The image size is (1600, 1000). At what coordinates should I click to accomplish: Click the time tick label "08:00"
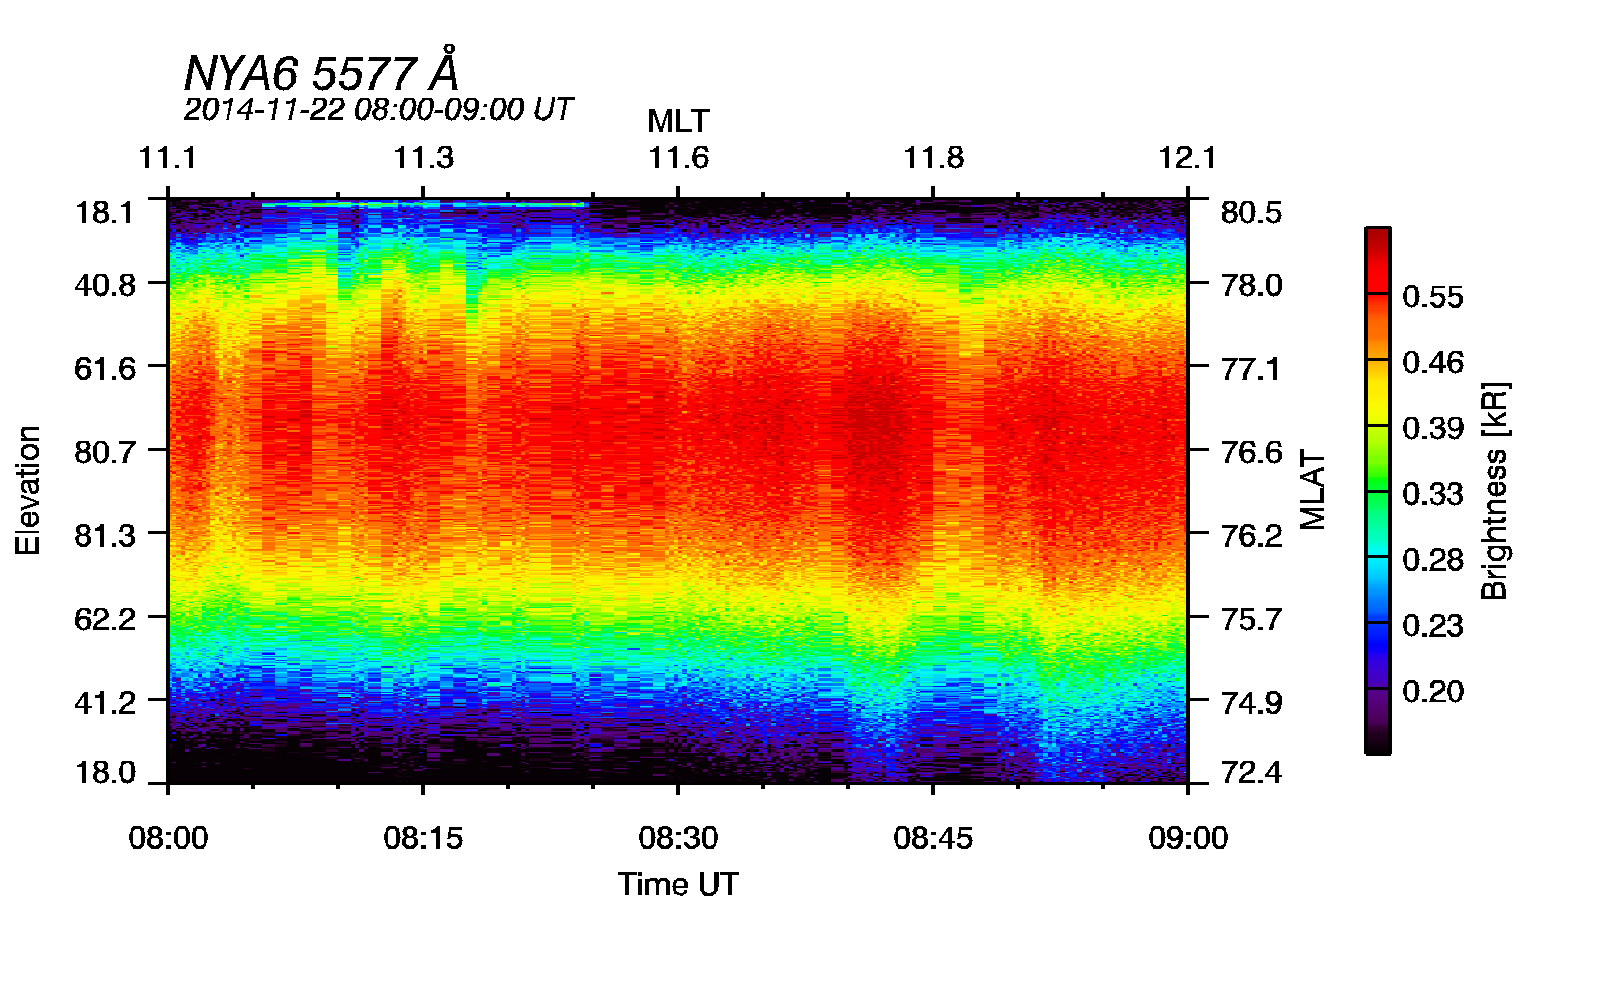[168, 837]
